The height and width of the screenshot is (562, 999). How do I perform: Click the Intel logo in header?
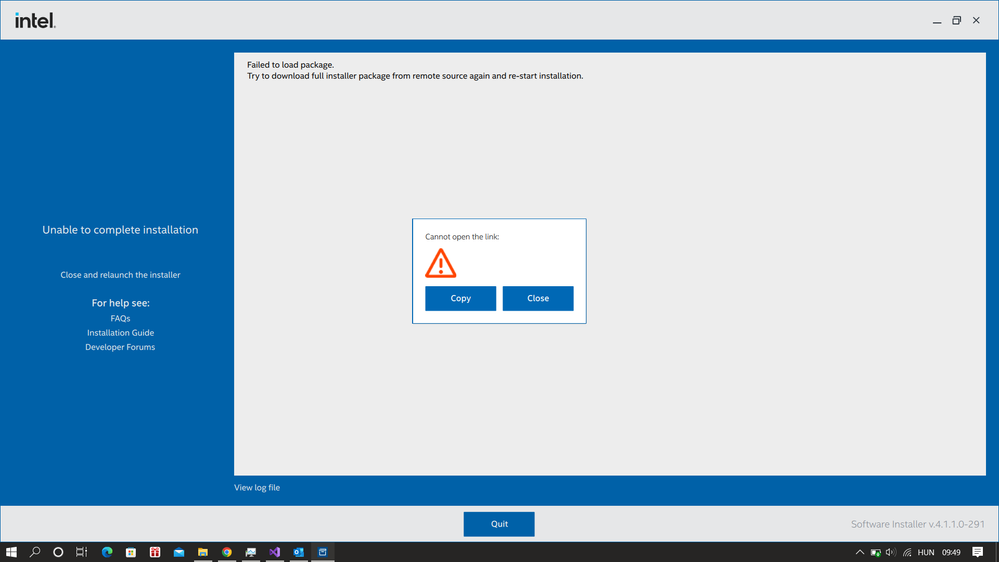pos(36,20)
